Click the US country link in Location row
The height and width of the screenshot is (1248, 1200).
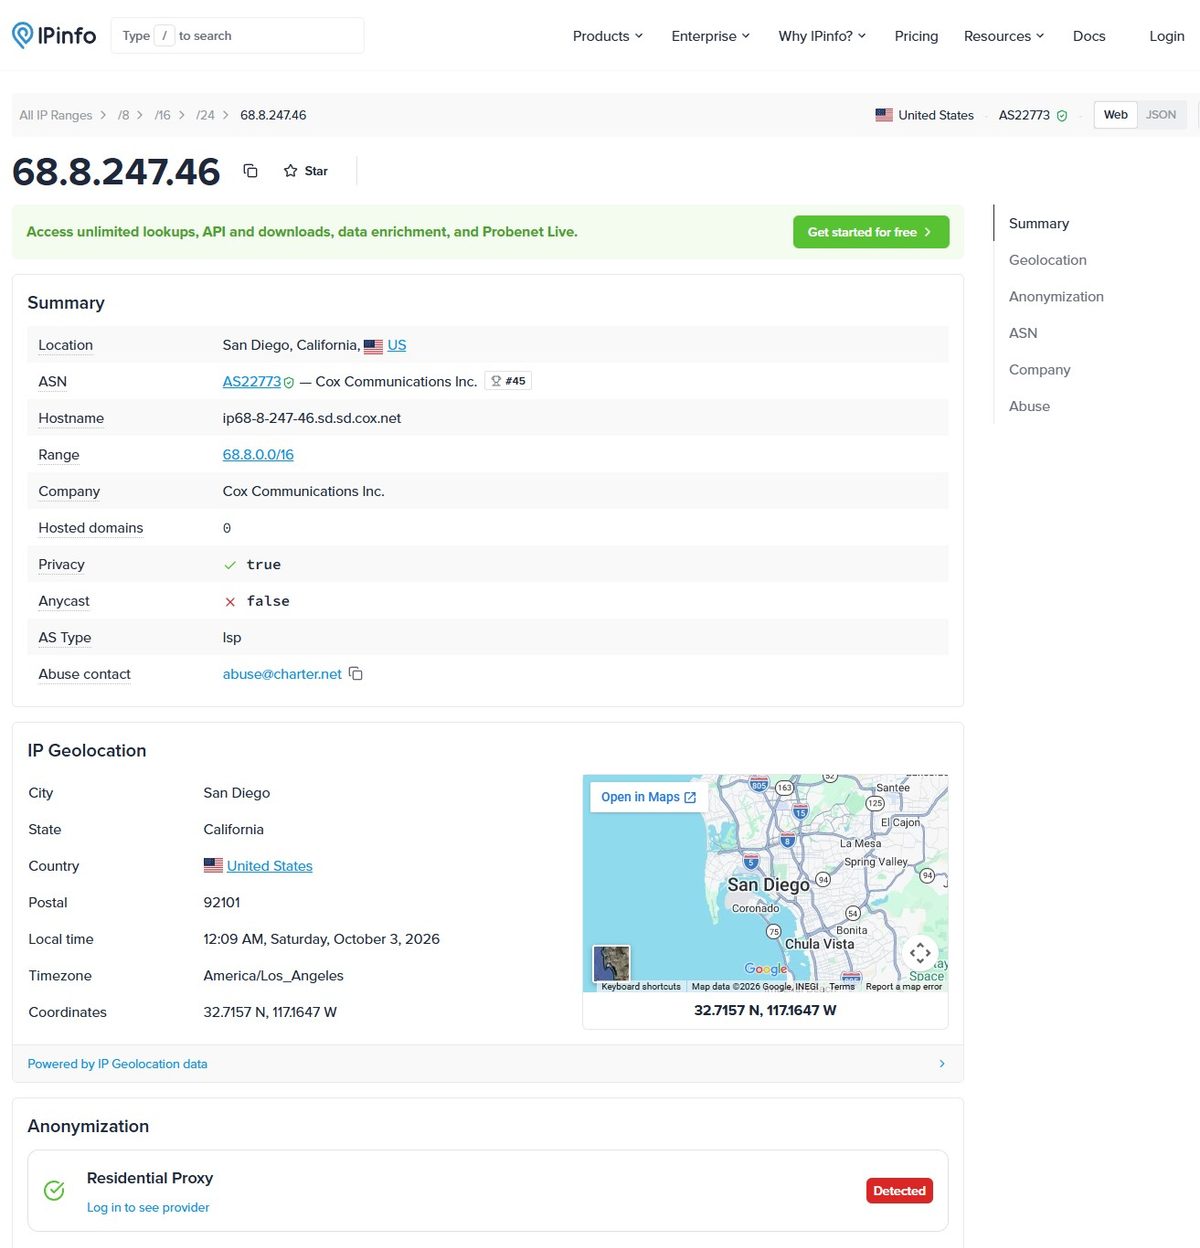pyautogui.click(x=397, y=345)
